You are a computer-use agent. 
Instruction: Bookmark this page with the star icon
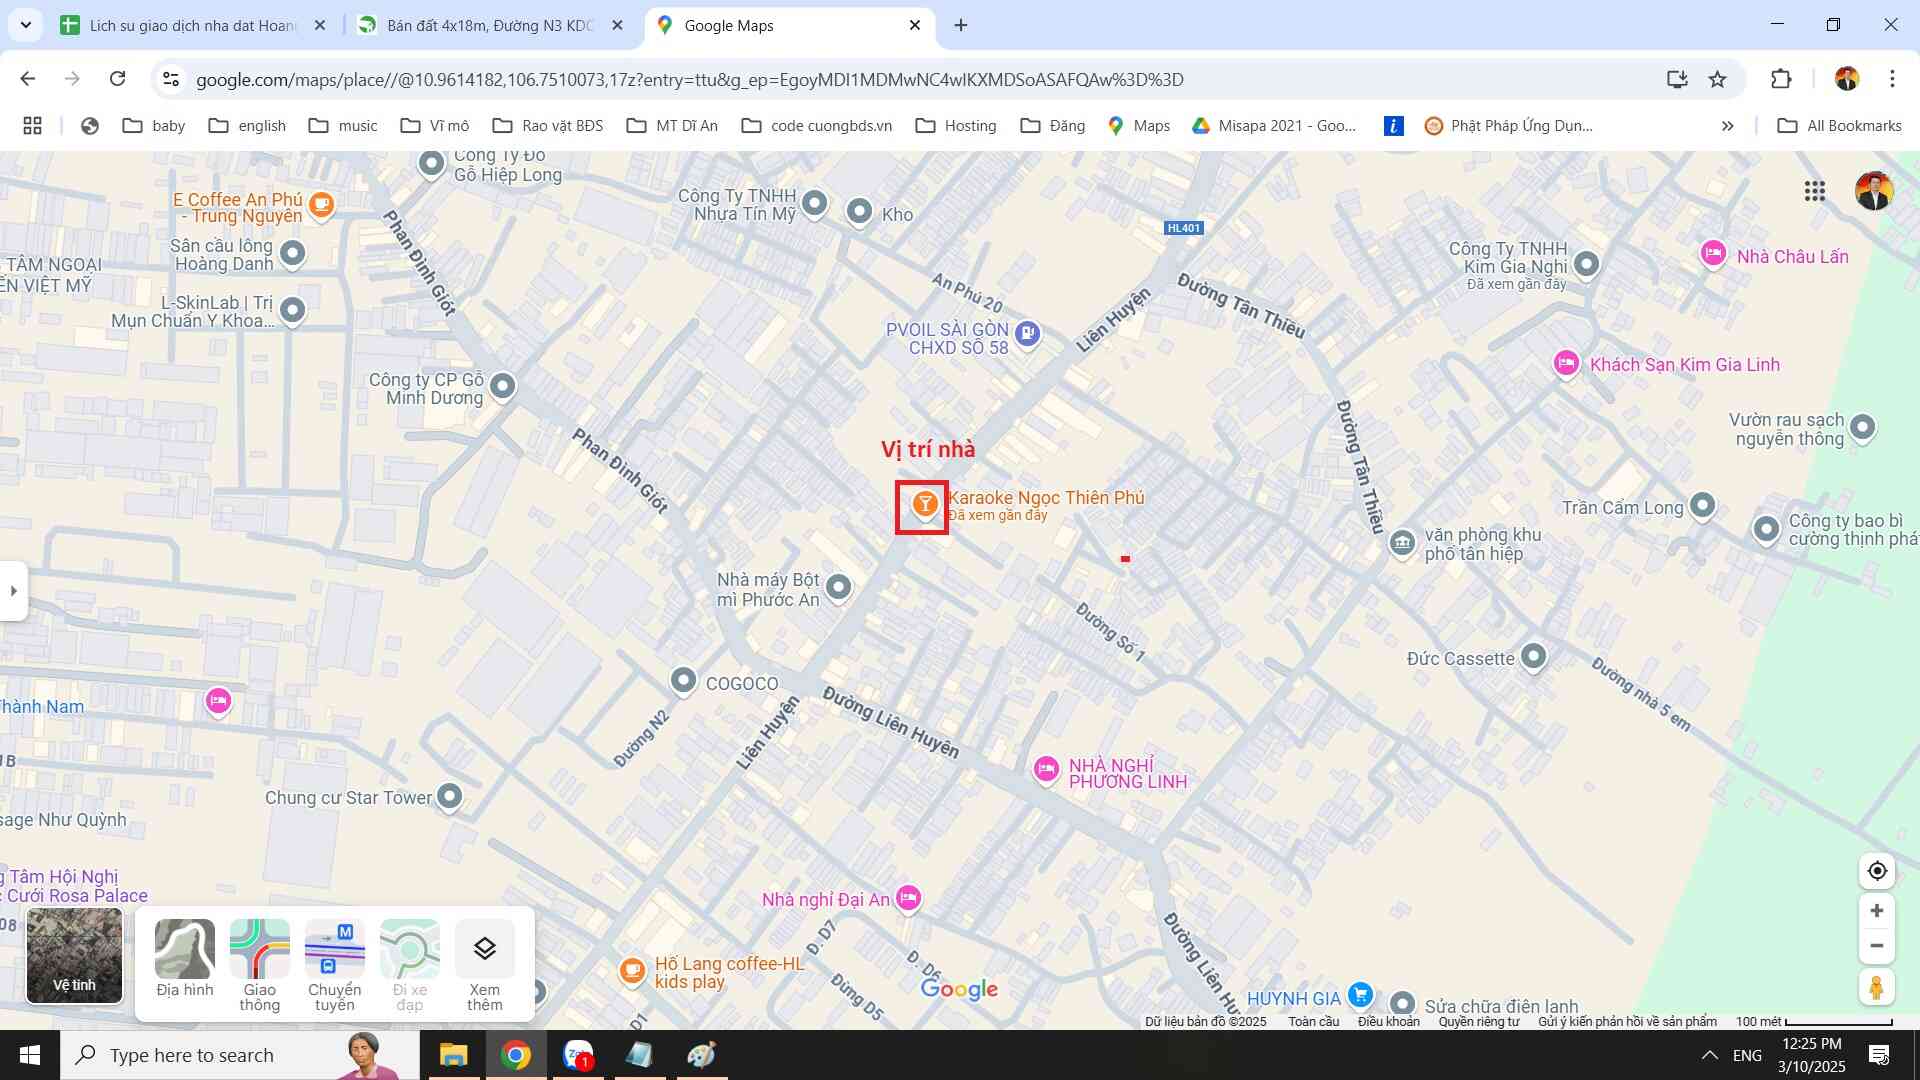coord(1717,80)
